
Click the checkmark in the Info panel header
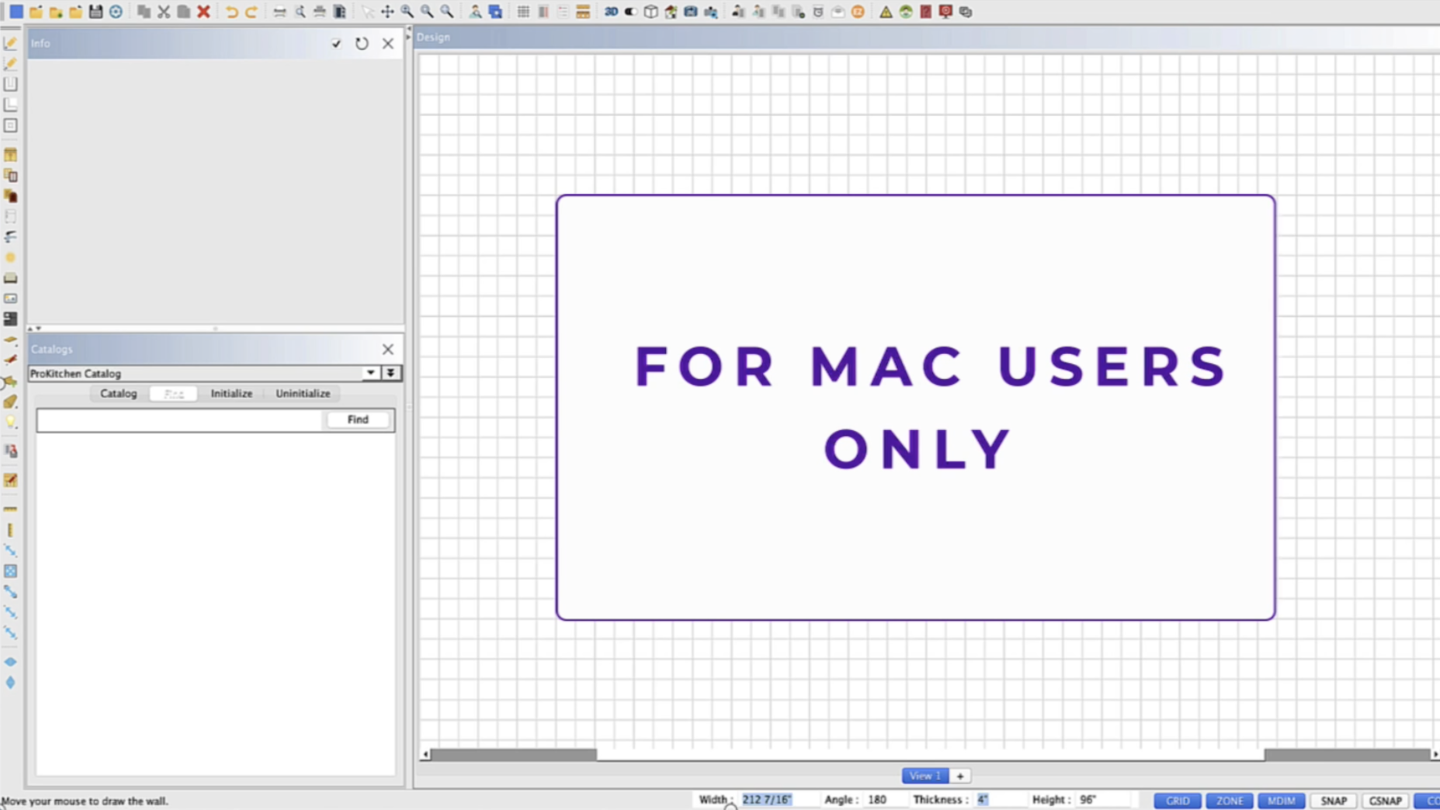click(336, 44)
